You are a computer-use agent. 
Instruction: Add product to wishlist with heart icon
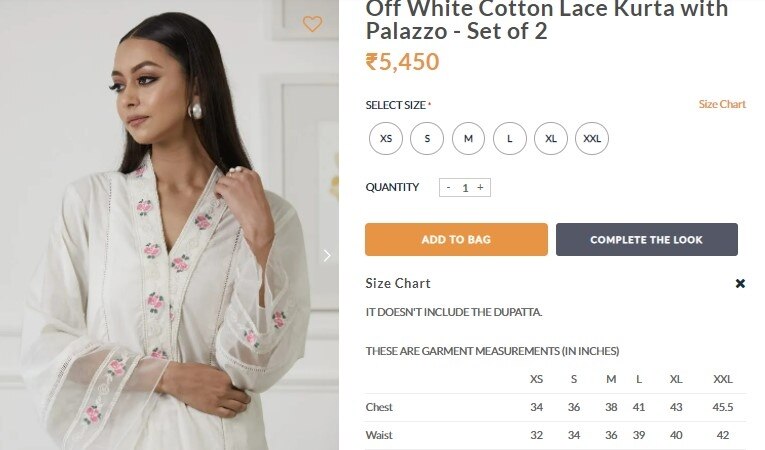pyautogui.click(x=312, y=23)
